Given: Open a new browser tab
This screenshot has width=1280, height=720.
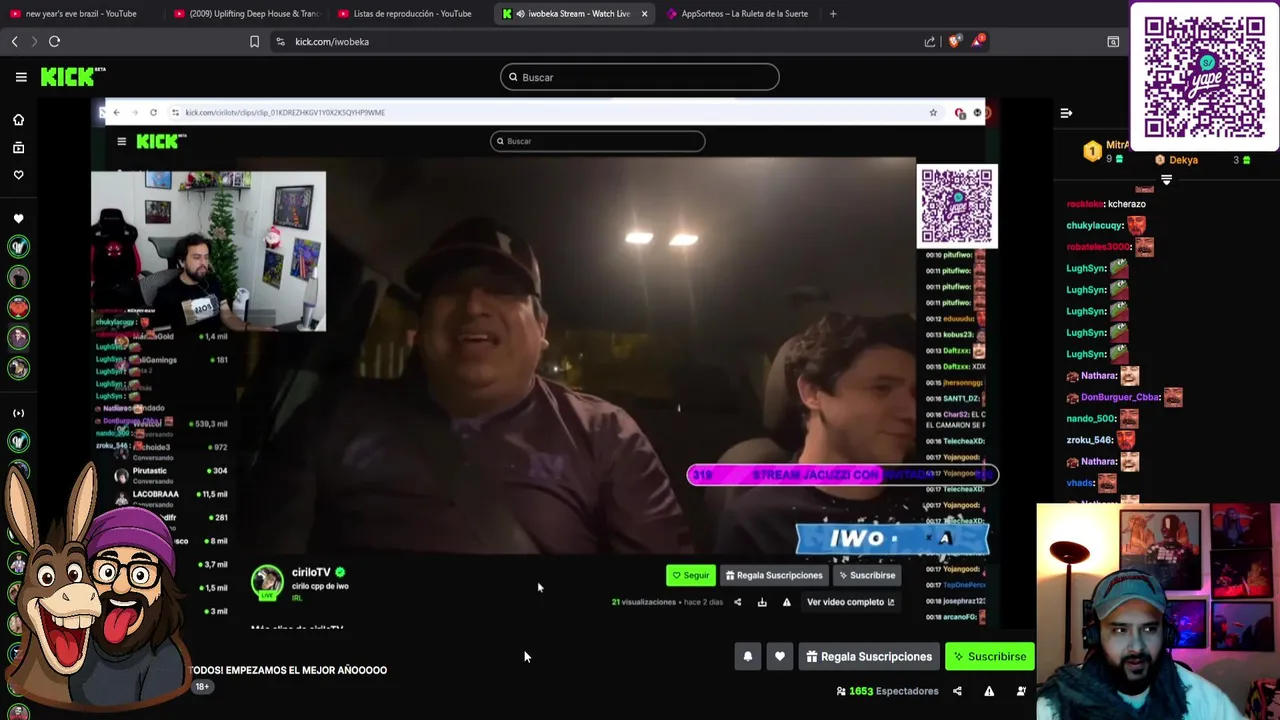Looking at the screenshot, I should [833, 14].
